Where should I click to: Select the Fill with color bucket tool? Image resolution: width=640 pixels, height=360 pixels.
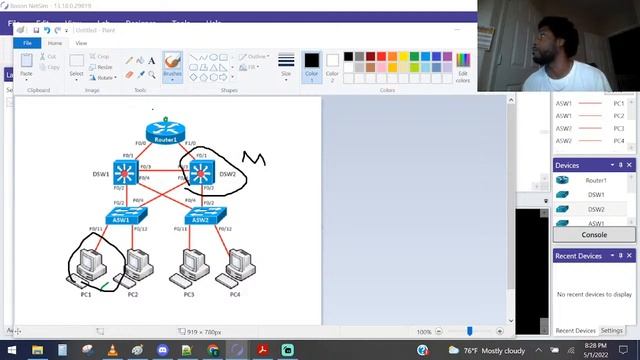(x=140, y=60)
